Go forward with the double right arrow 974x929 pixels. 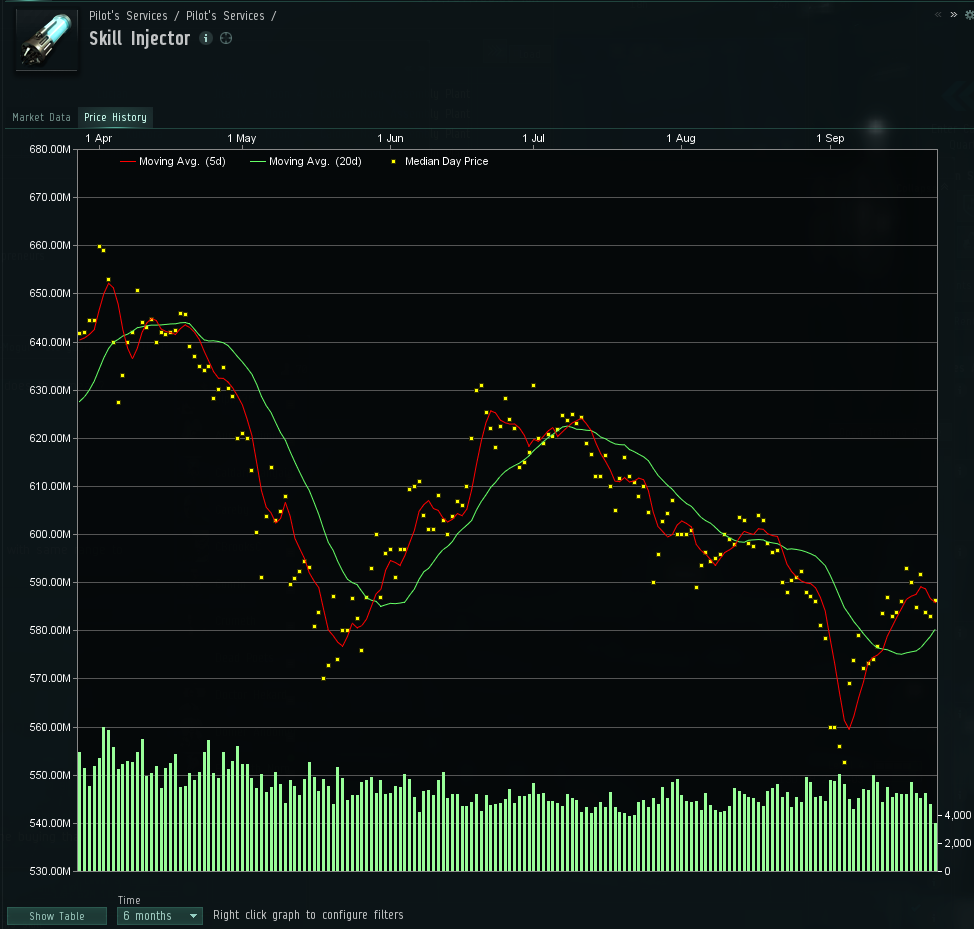(x=954, y=15)
